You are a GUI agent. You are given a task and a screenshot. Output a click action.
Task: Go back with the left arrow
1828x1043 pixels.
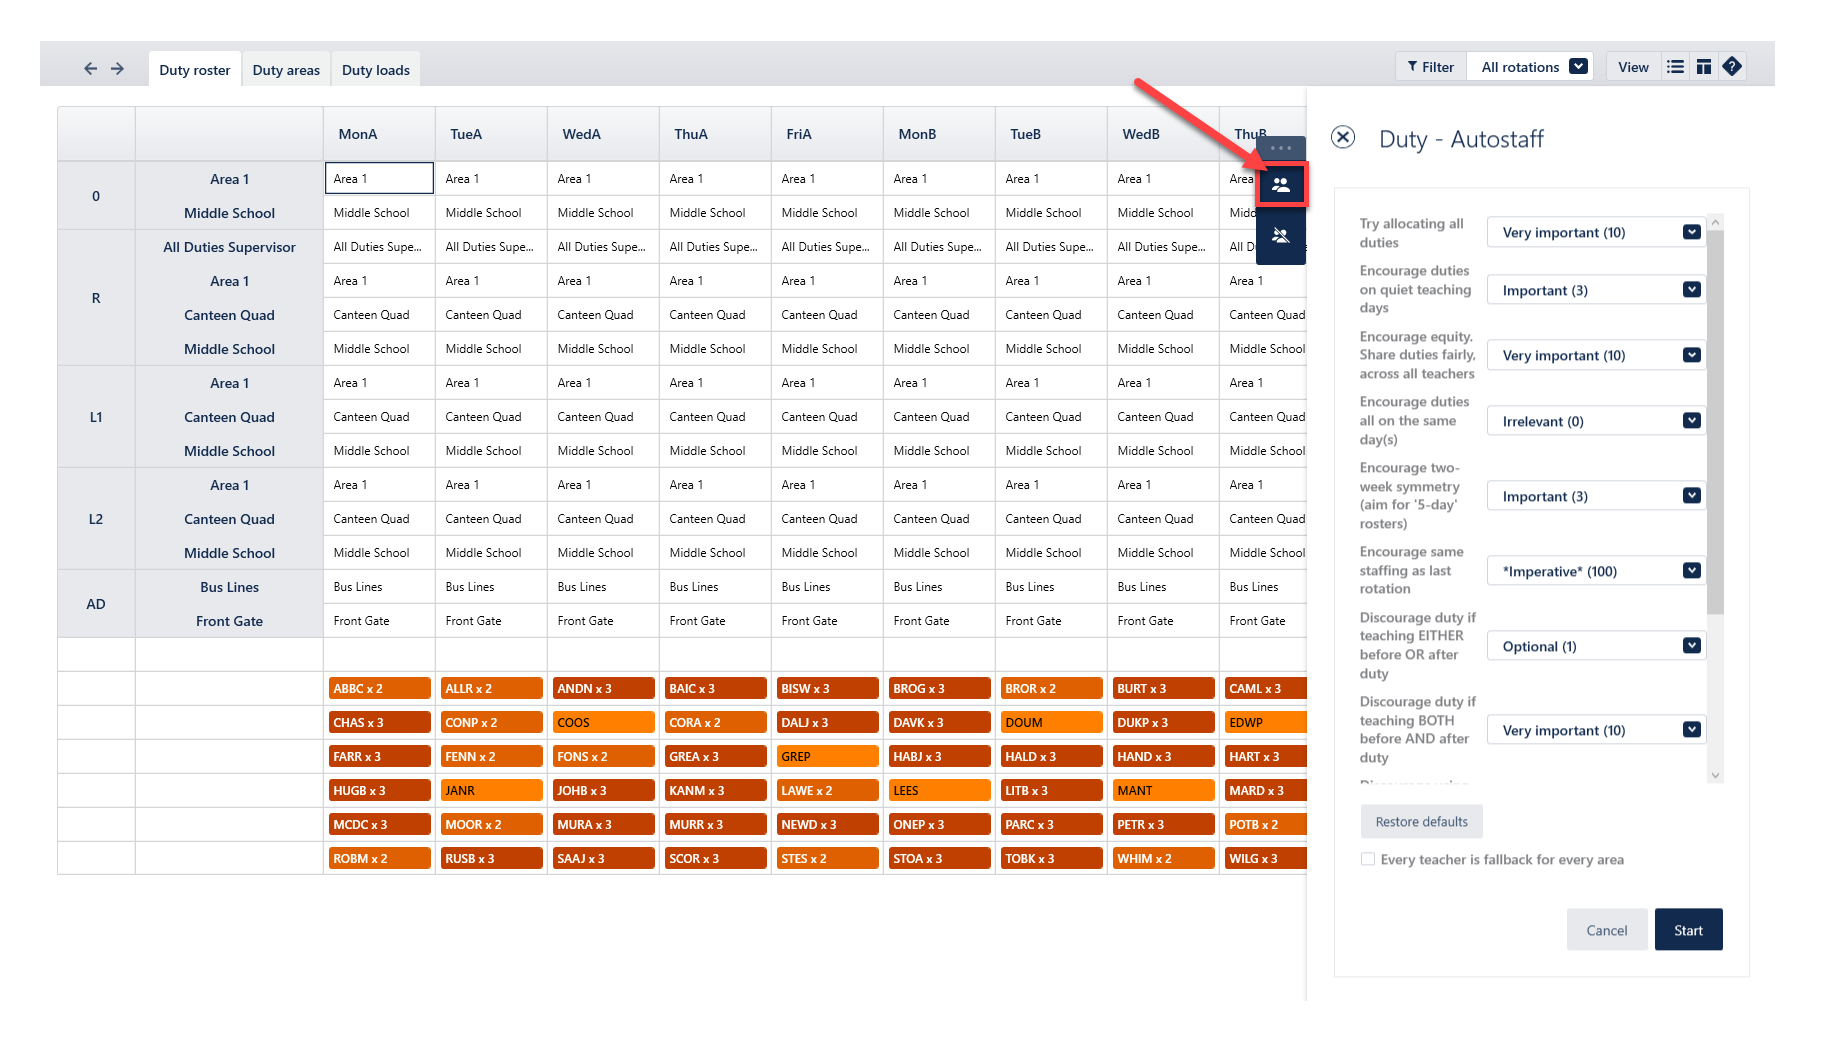click(91, 69)
